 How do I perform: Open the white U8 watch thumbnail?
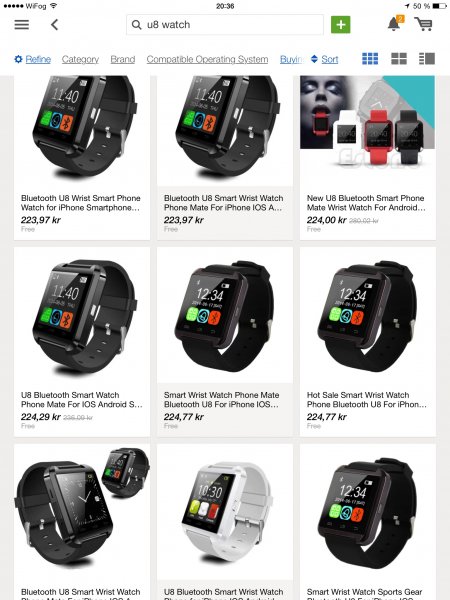tap(225, 512)
